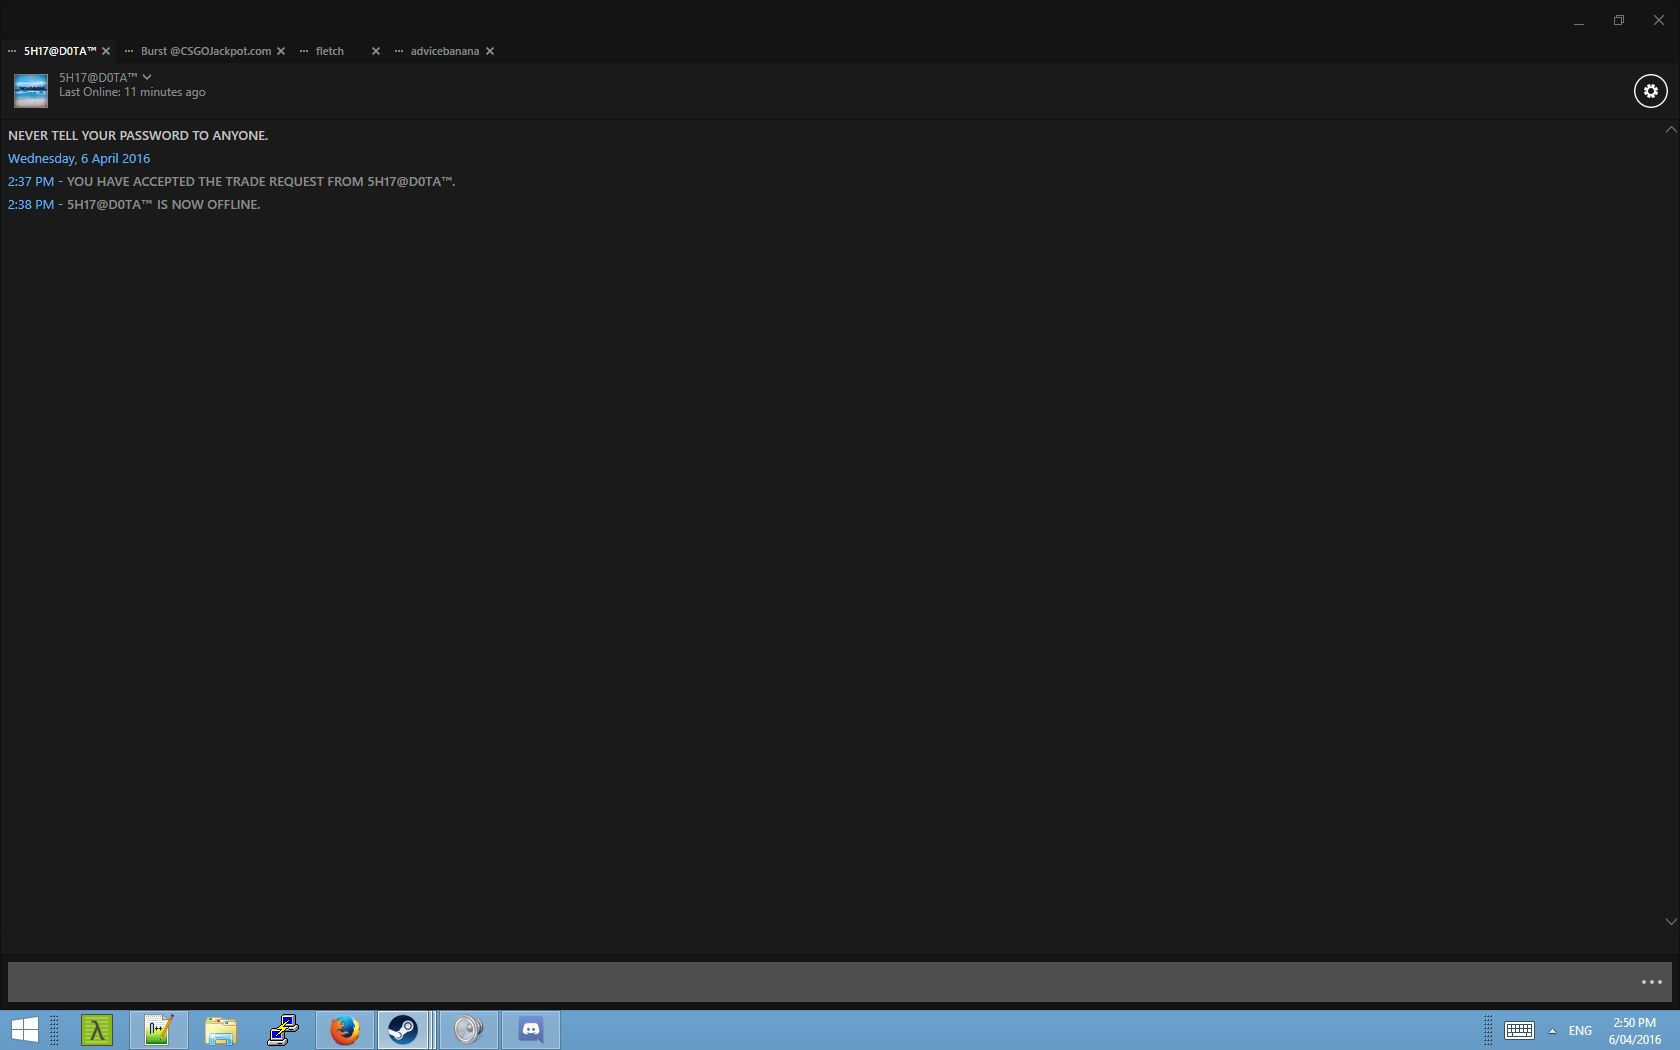Show hidden system tray icons
Screen dimensions: 1680x1050
1552,1031
